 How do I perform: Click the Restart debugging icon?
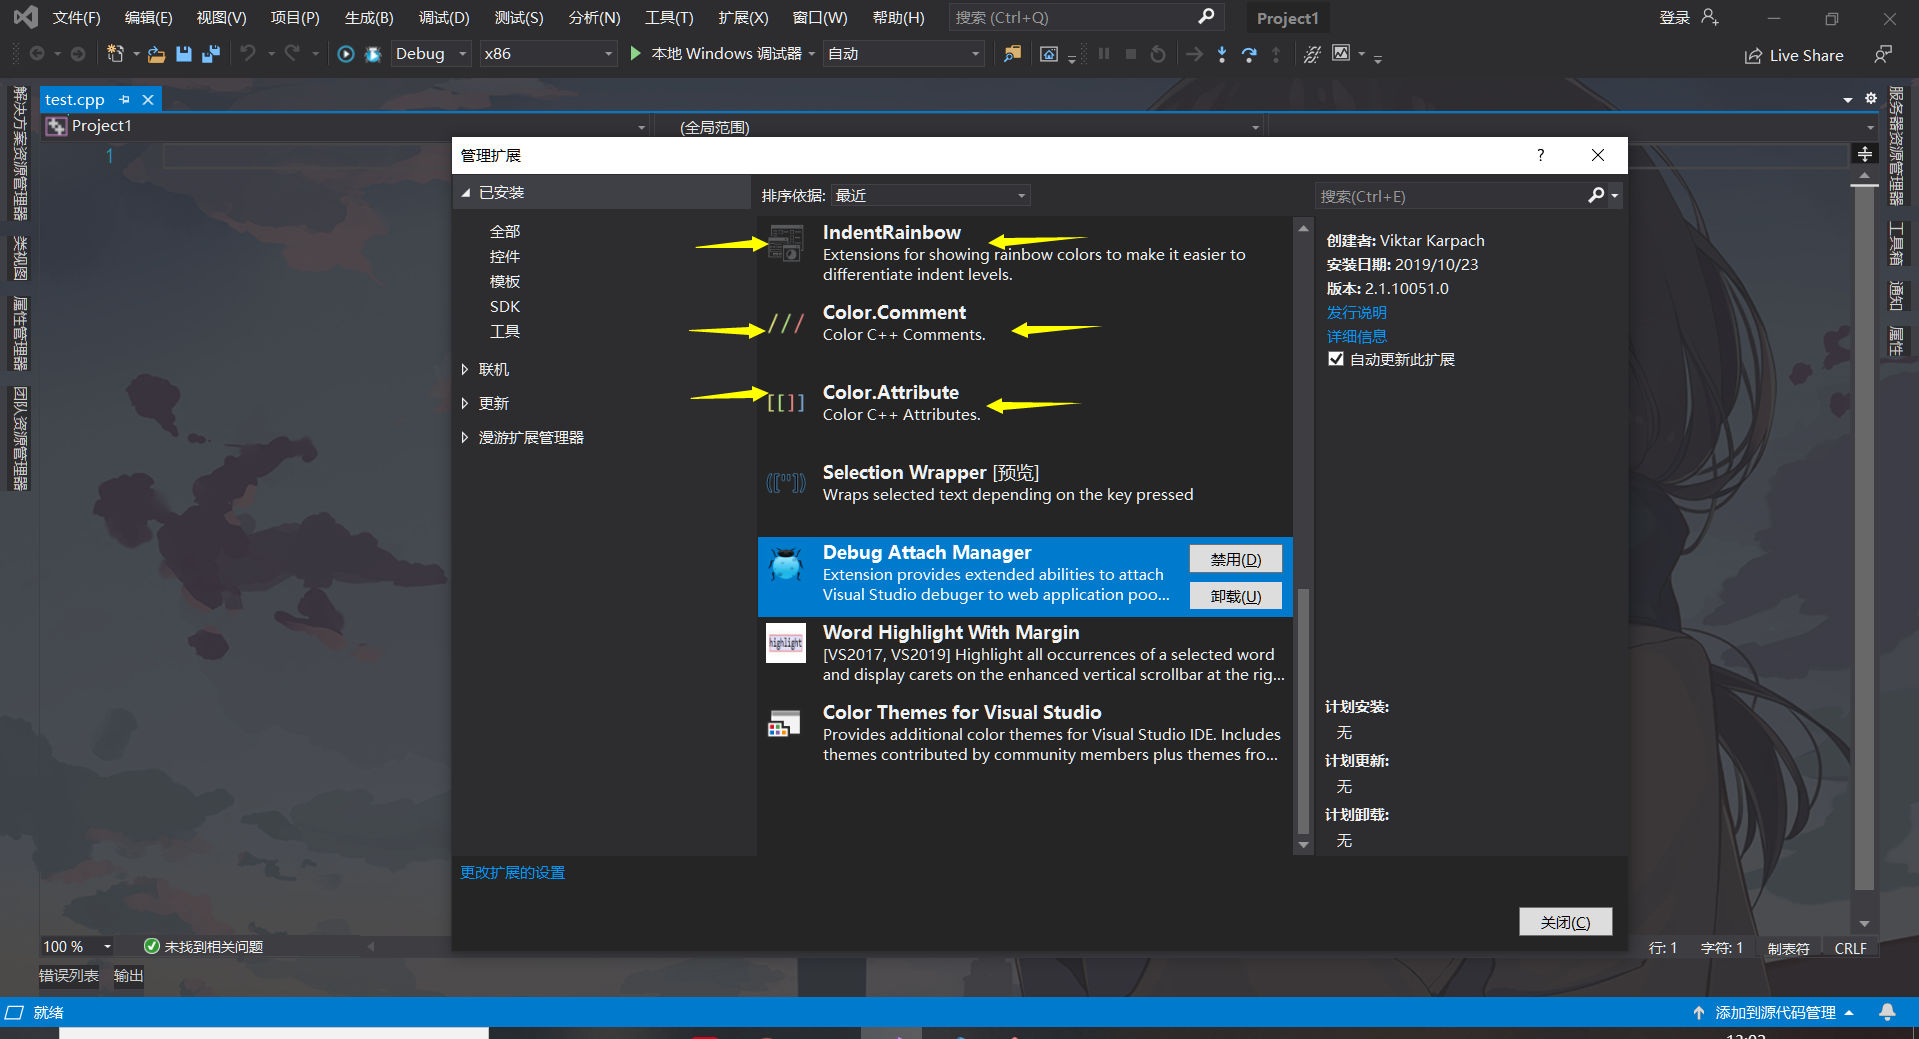1158,54
